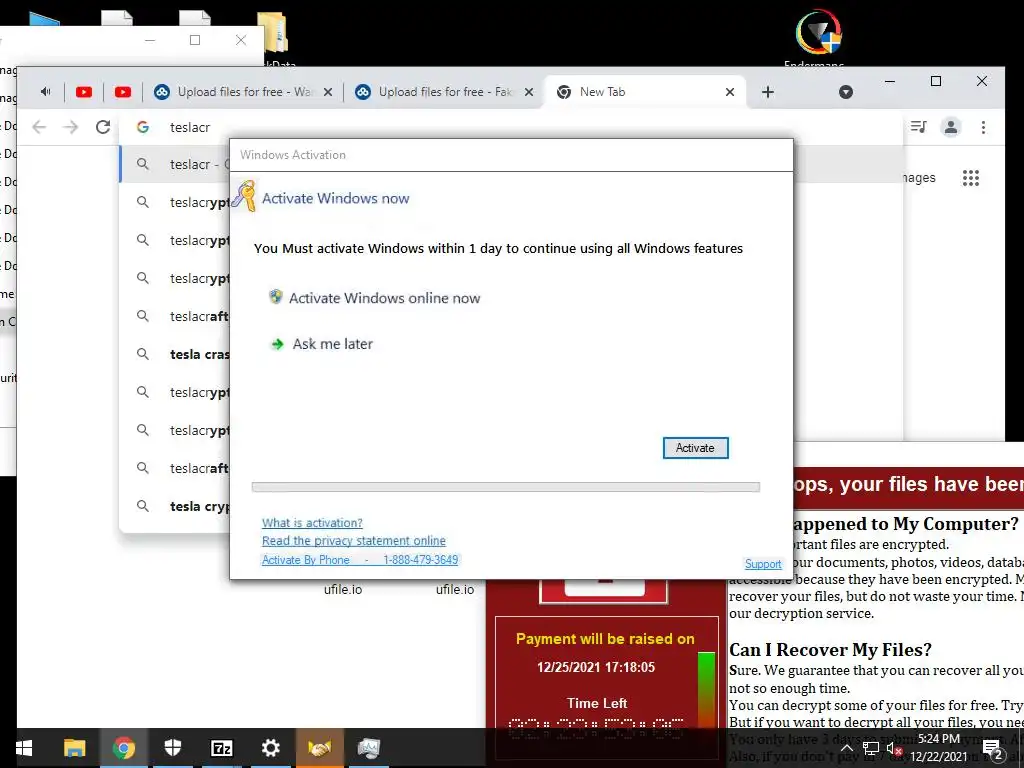Open Google apps grid icon
This screenshot has width=1024, height=768.
(971, 178)
